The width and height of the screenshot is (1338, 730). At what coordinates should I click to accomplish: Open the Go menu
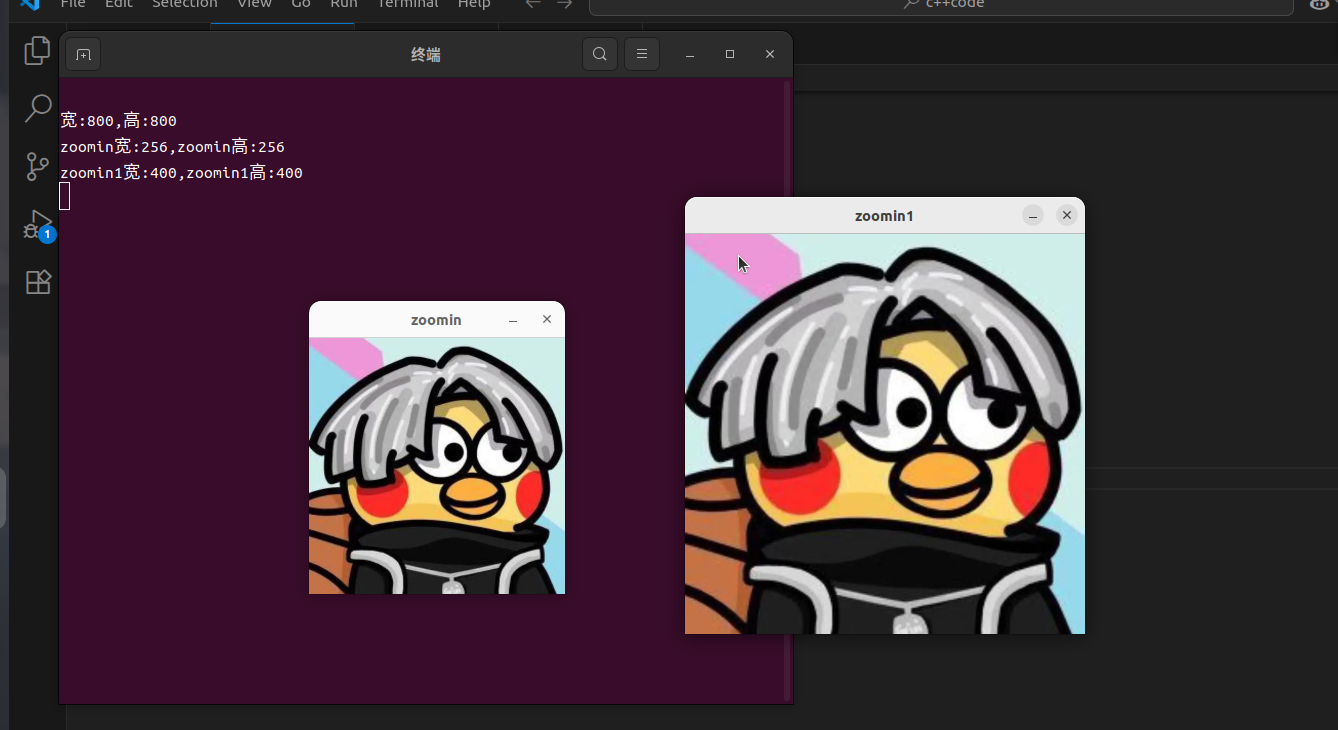[x=301, y=4]
